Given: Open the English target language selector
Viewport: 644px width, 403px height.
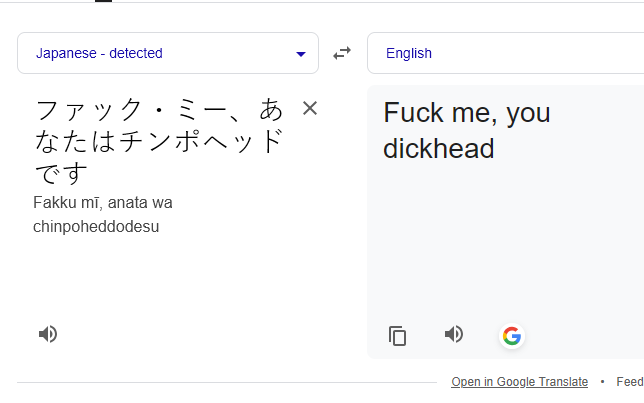Looking at the screenshot, I should pos(506,53).
